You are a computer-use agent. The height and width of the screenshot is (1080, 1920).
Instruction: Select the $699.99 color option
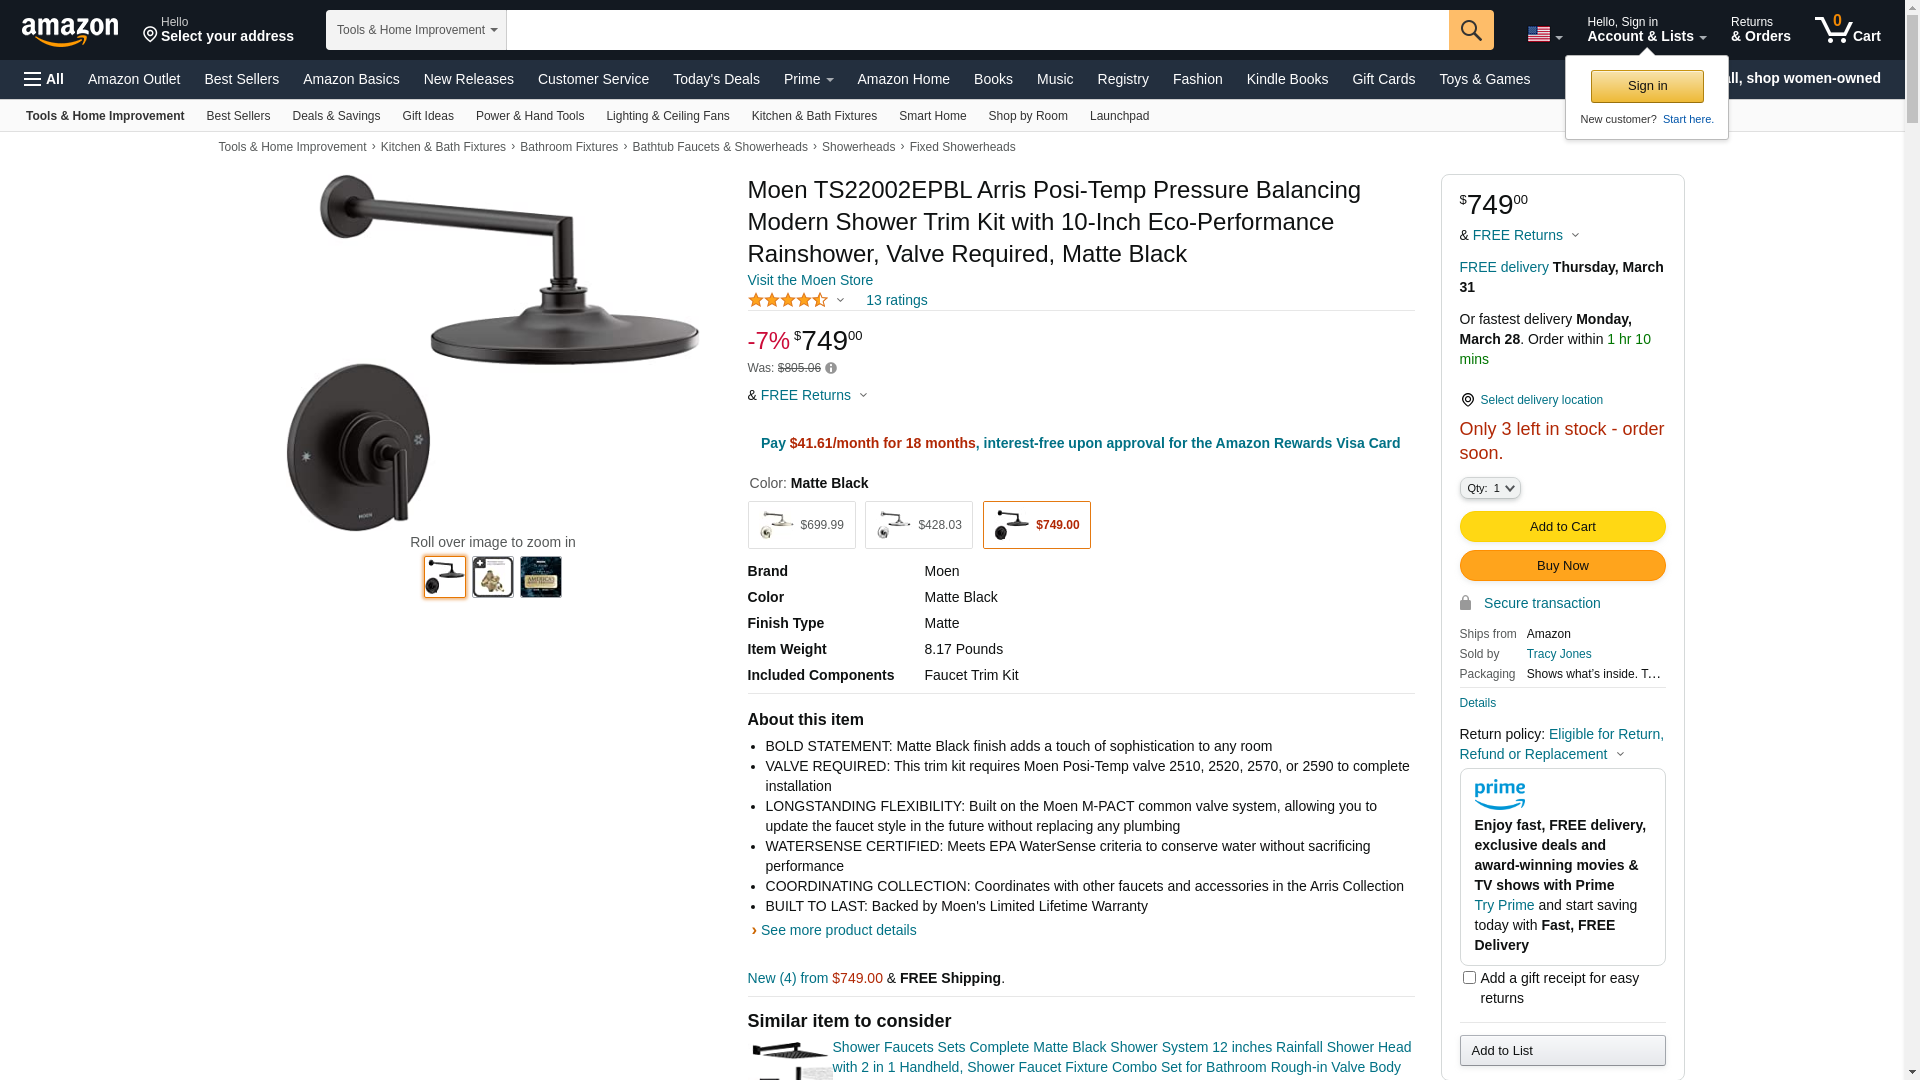[x=802, y=525]
